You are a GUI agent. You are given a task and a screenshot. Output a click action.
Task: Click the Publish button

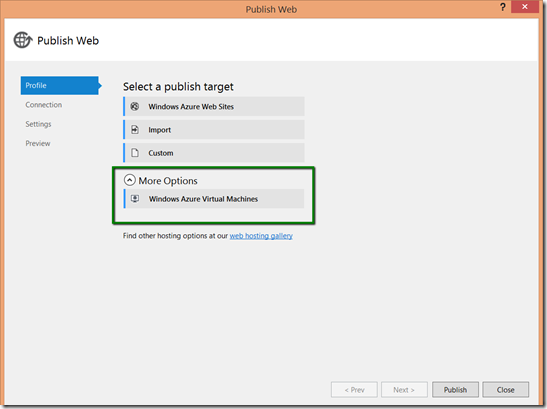(x=455, y=389)
